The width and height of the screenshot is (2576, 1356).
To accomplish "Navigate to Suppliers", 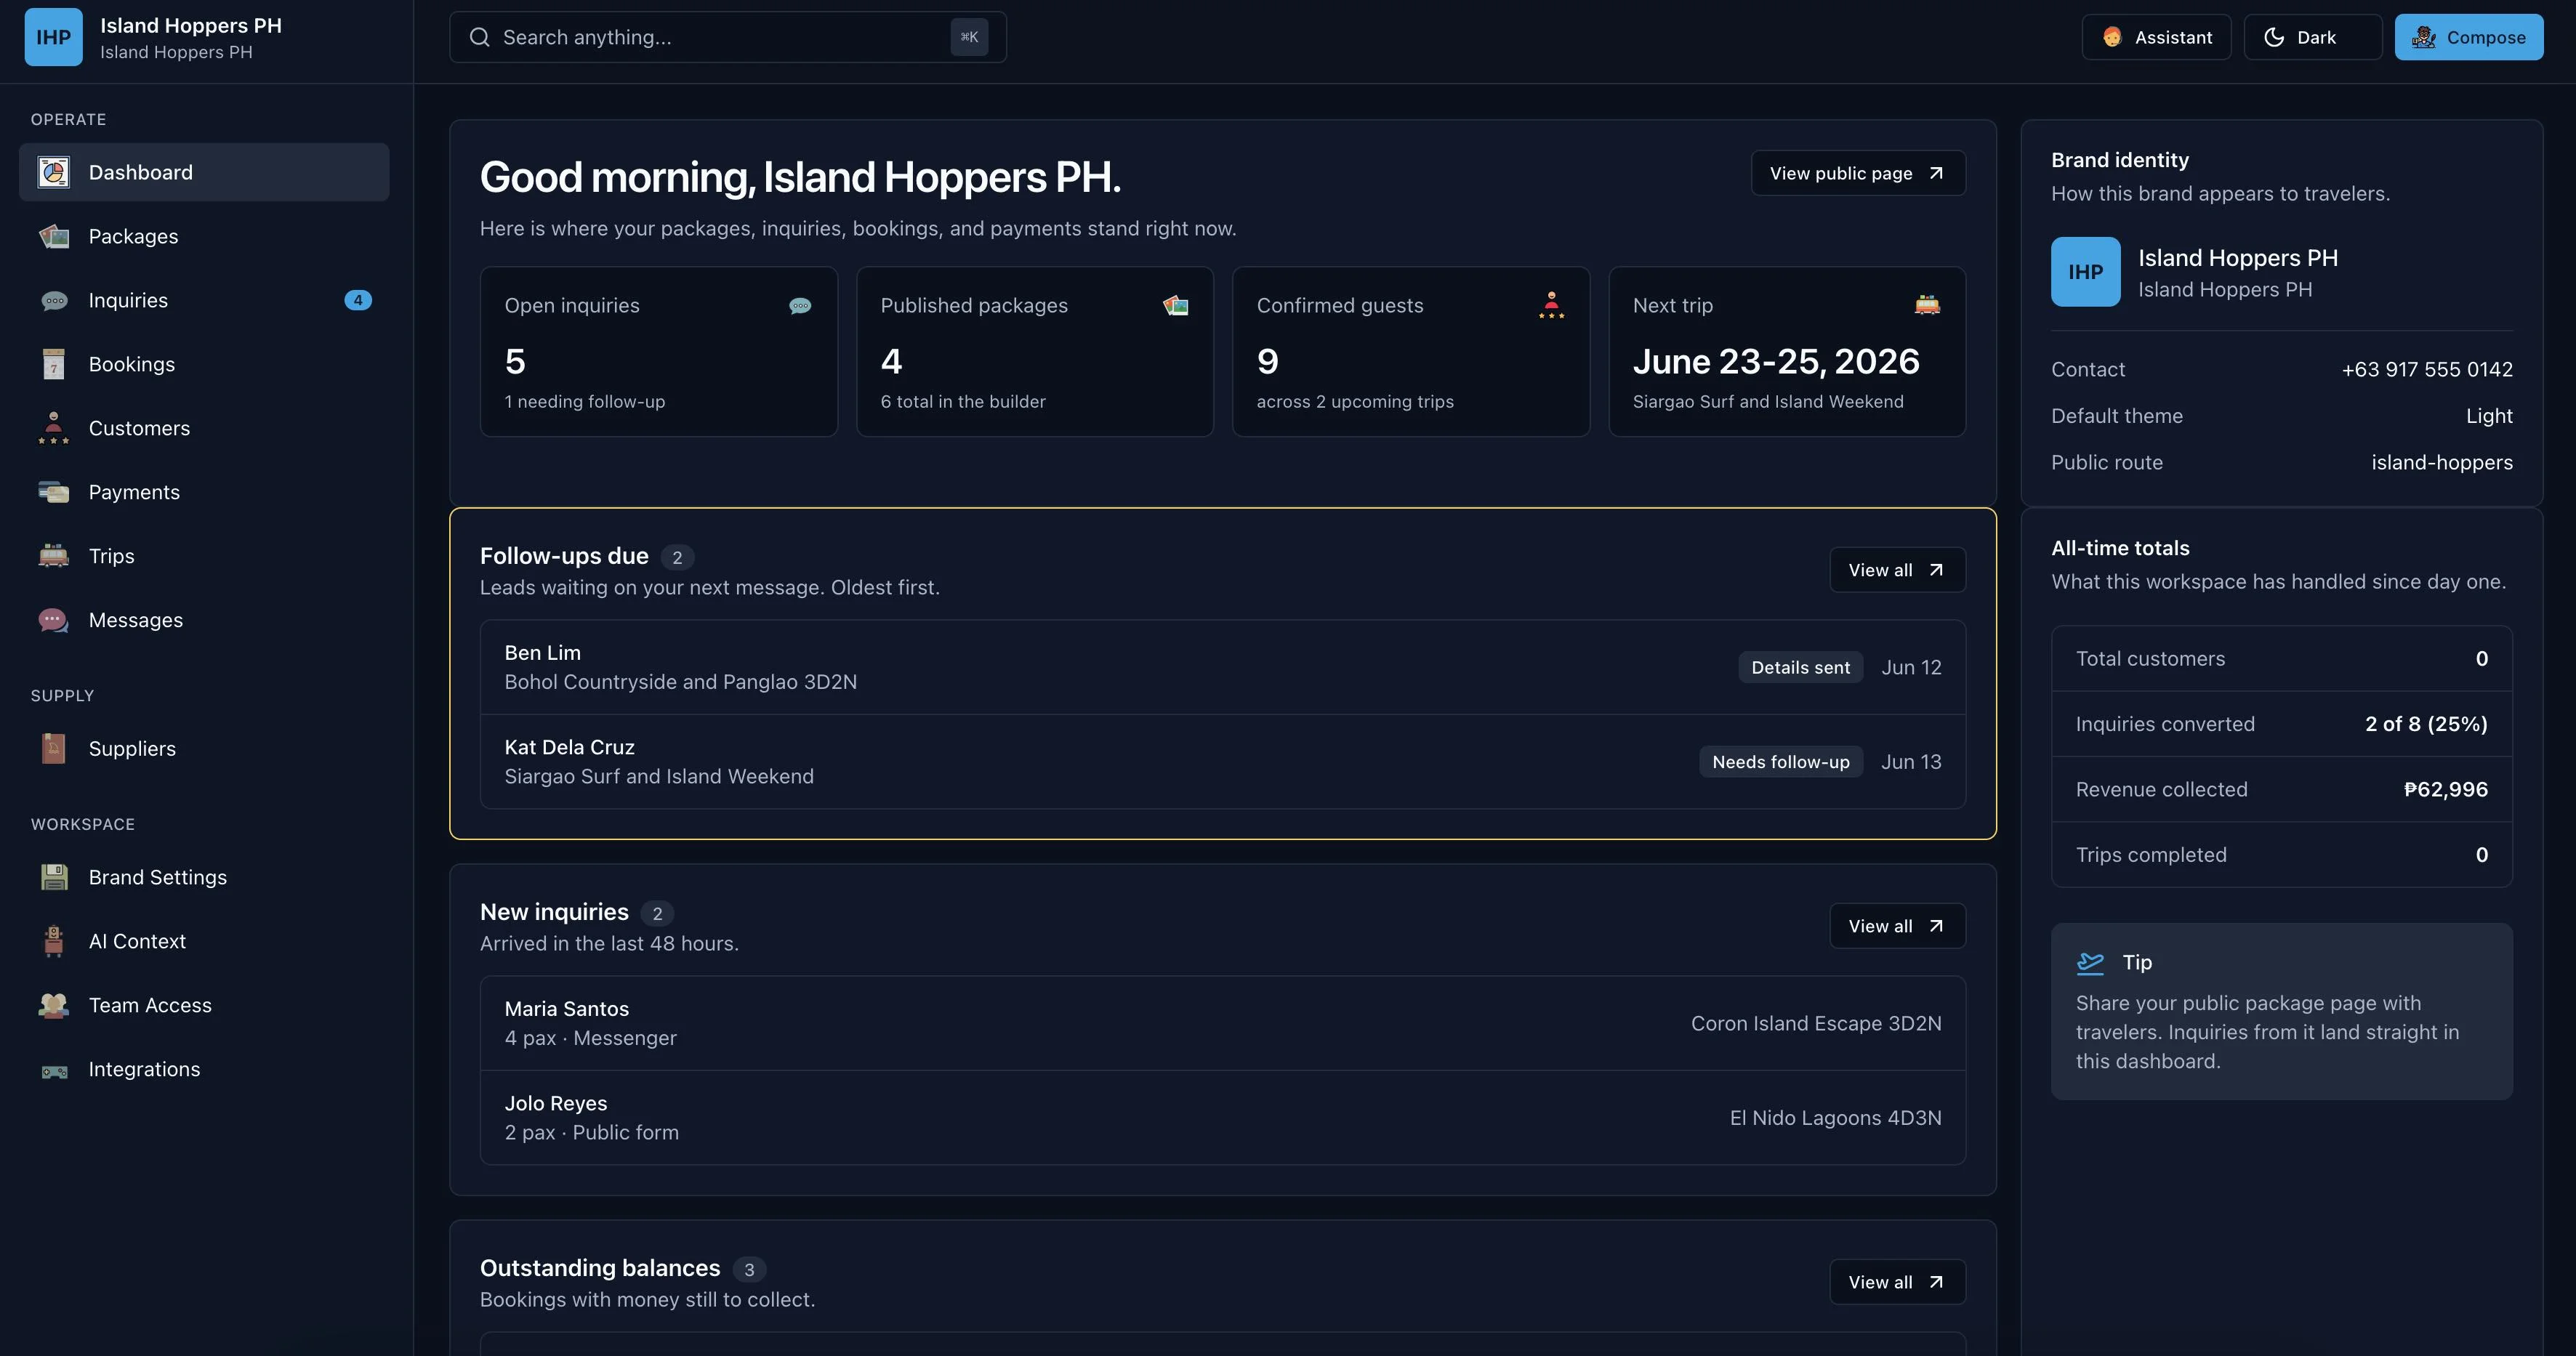I will tap(204, 748).
